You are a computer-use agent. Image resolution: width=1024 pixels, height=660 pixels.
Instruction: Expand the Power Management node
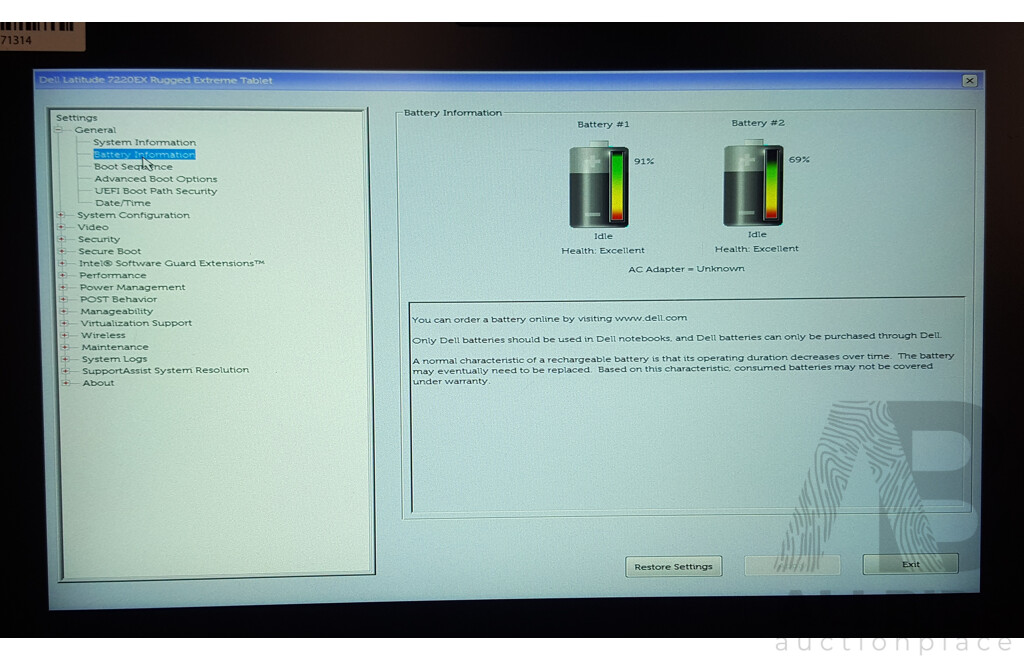pos(63,287)
